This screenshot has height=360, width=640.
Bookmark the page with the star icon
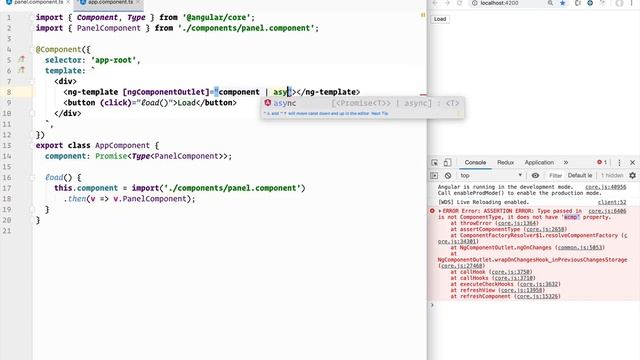point(562,3)
